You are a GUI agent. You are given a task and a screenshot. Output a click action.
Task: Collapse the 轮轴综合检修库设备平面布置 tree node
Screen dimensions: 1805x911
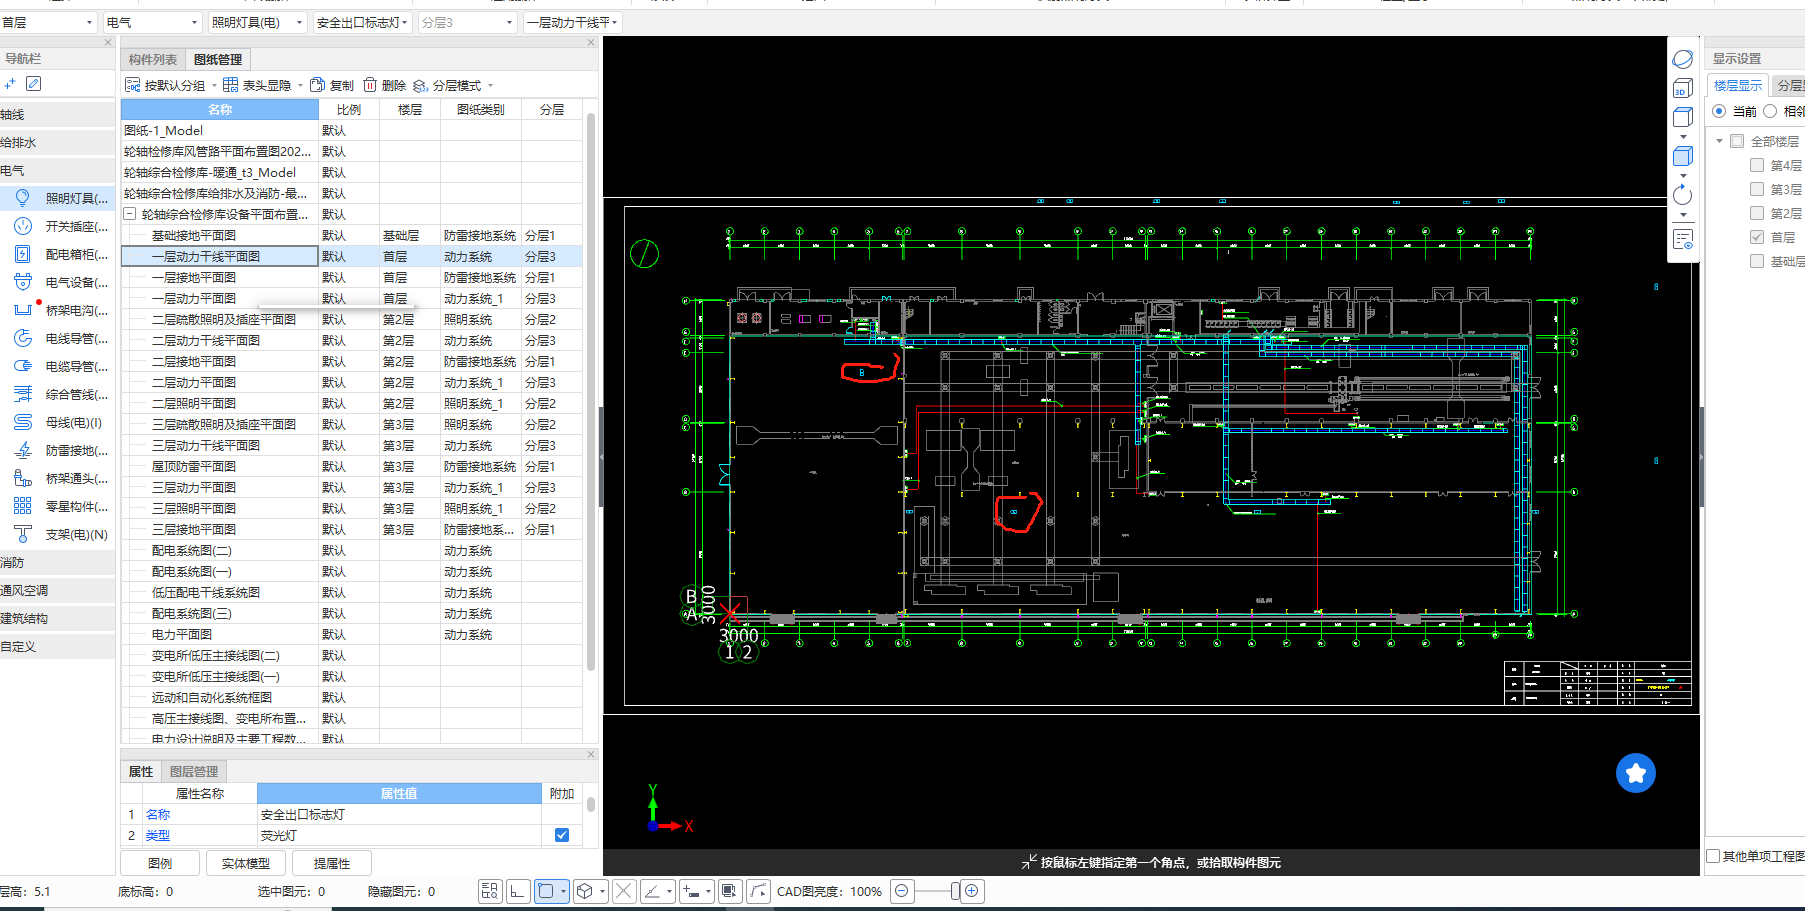click(129, 214)
